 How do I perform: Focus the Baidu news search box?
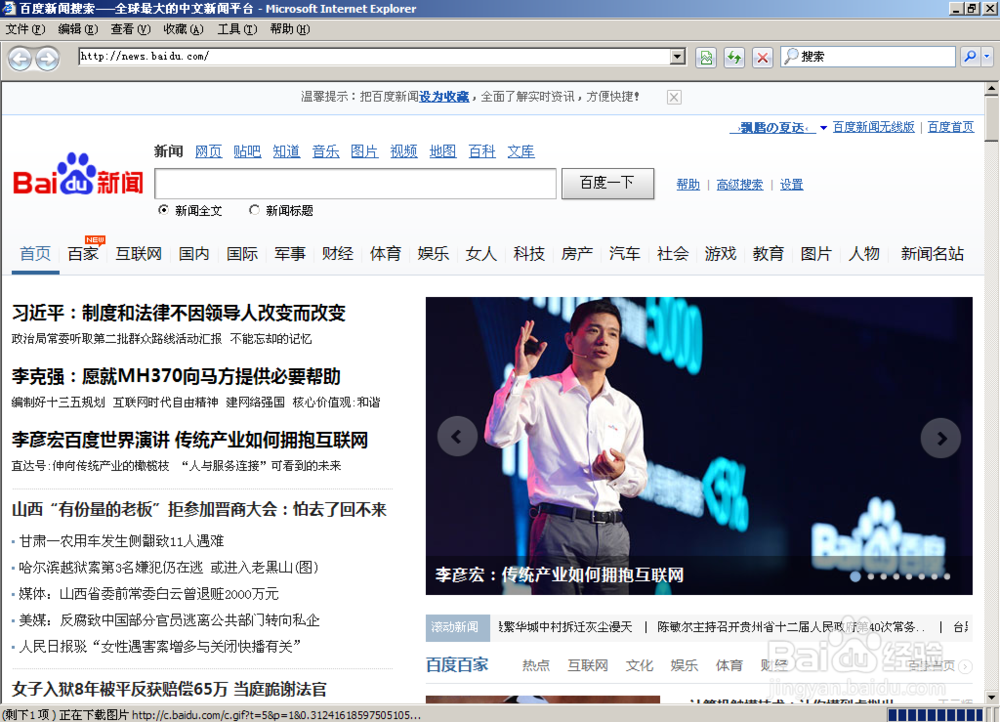click(355, 184)
